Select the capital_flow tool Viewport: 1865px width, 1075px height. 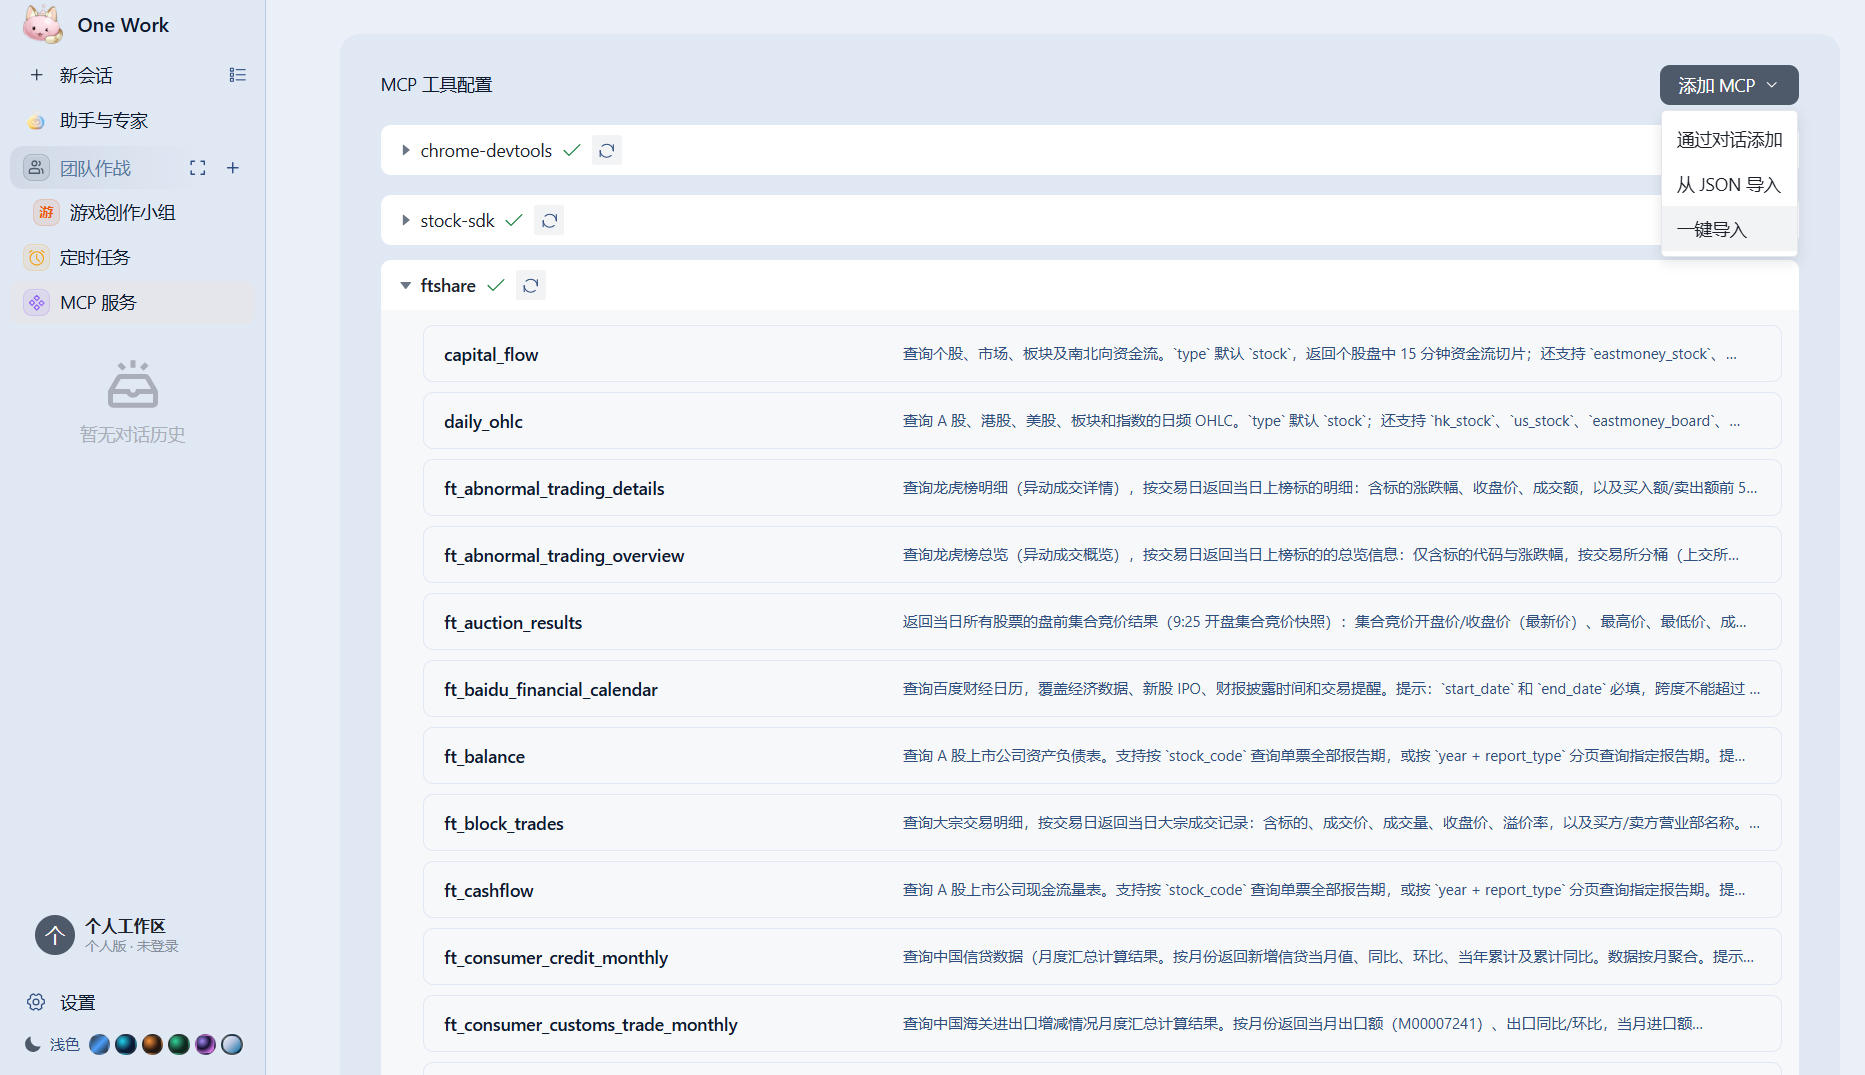[x=1102, y=354]
